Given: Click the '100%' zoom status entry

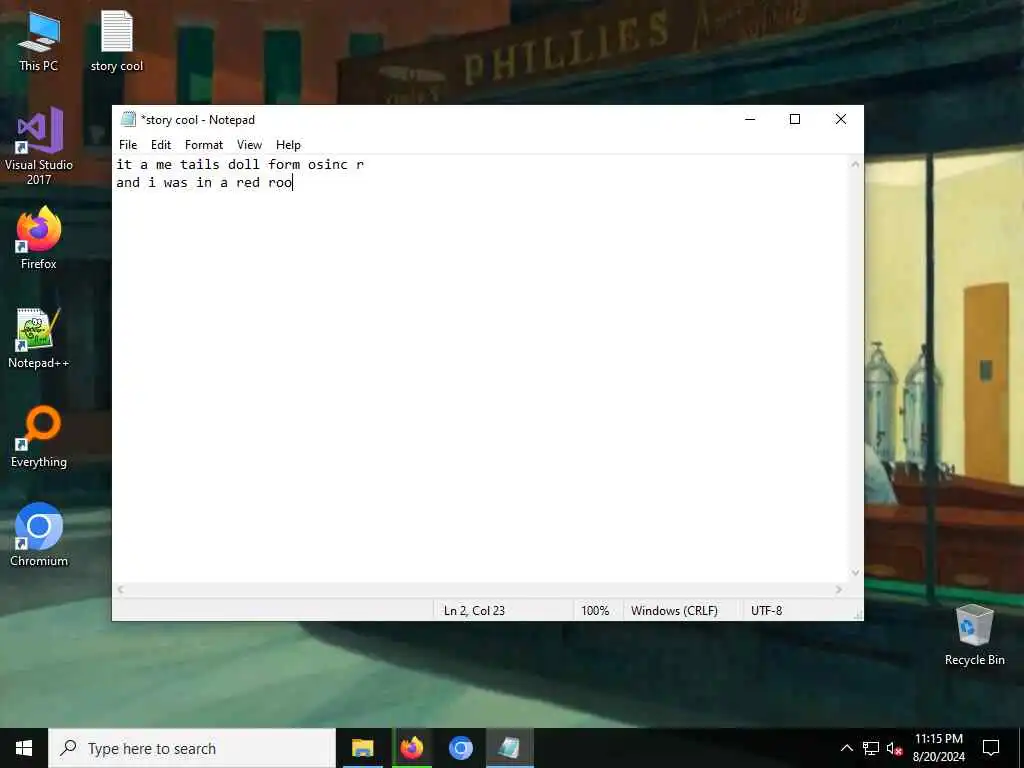Looking at the screenshot, I should coord(595,611).
